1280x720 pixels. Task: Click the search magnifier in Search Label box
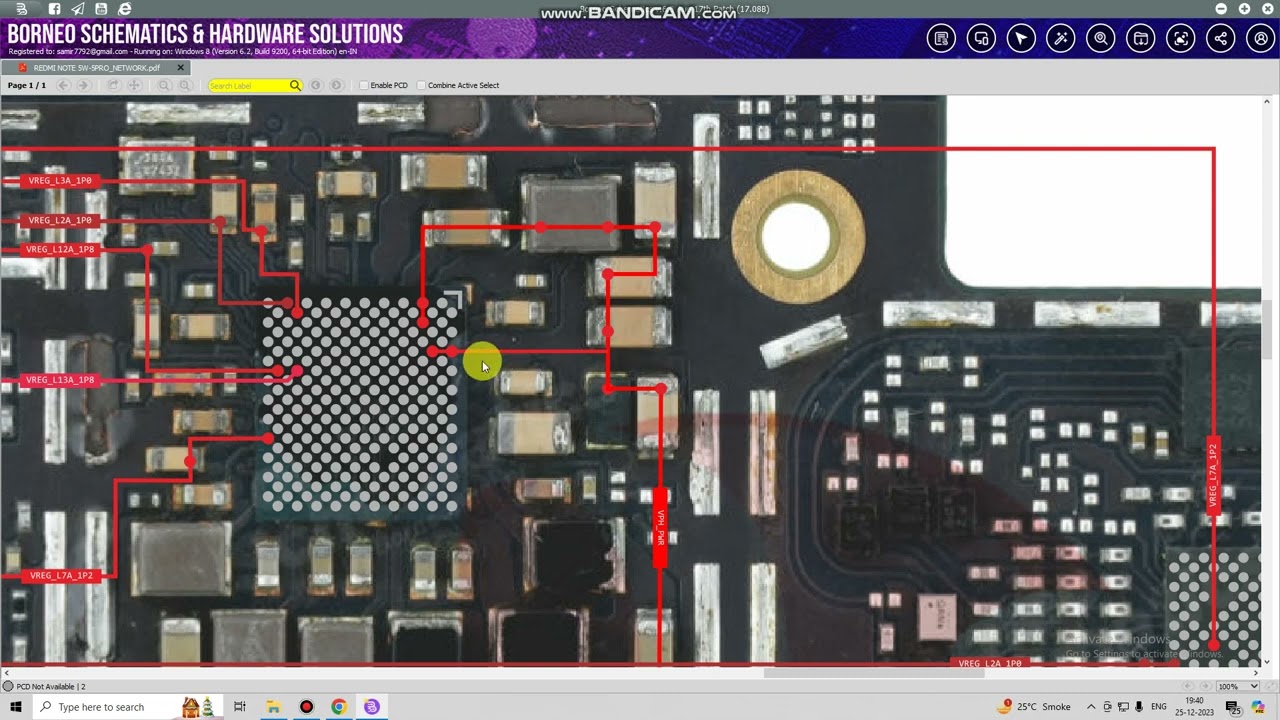click(x=295, y=85)
